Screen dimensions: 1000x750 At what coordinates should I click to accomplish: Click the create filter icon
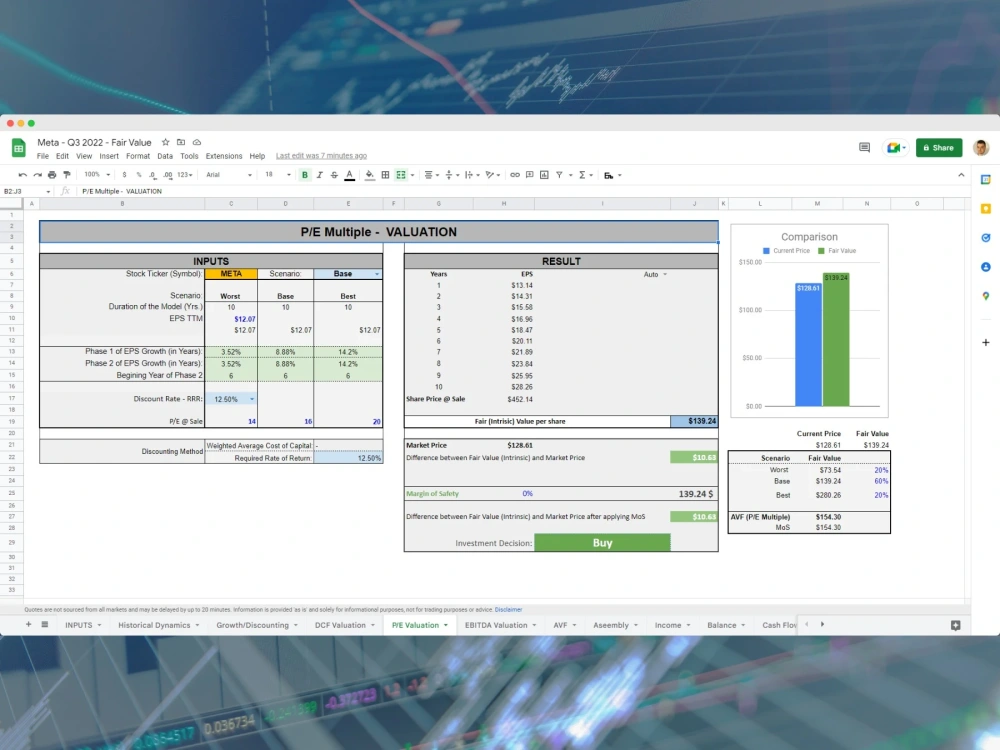coord(559,175)
